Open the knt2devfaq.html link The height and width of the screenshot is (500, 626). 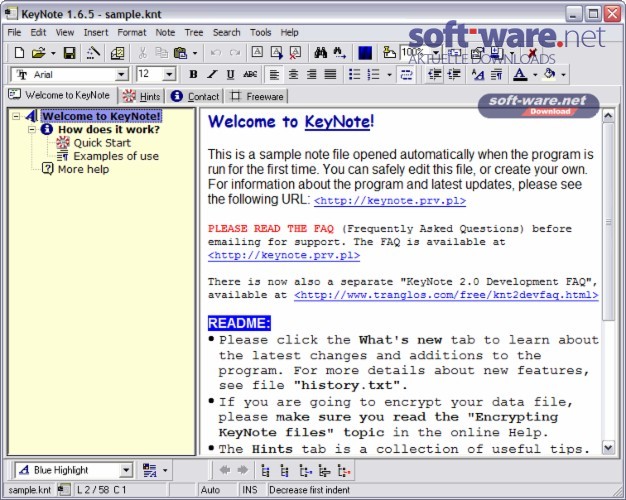[x=446, y=295]
